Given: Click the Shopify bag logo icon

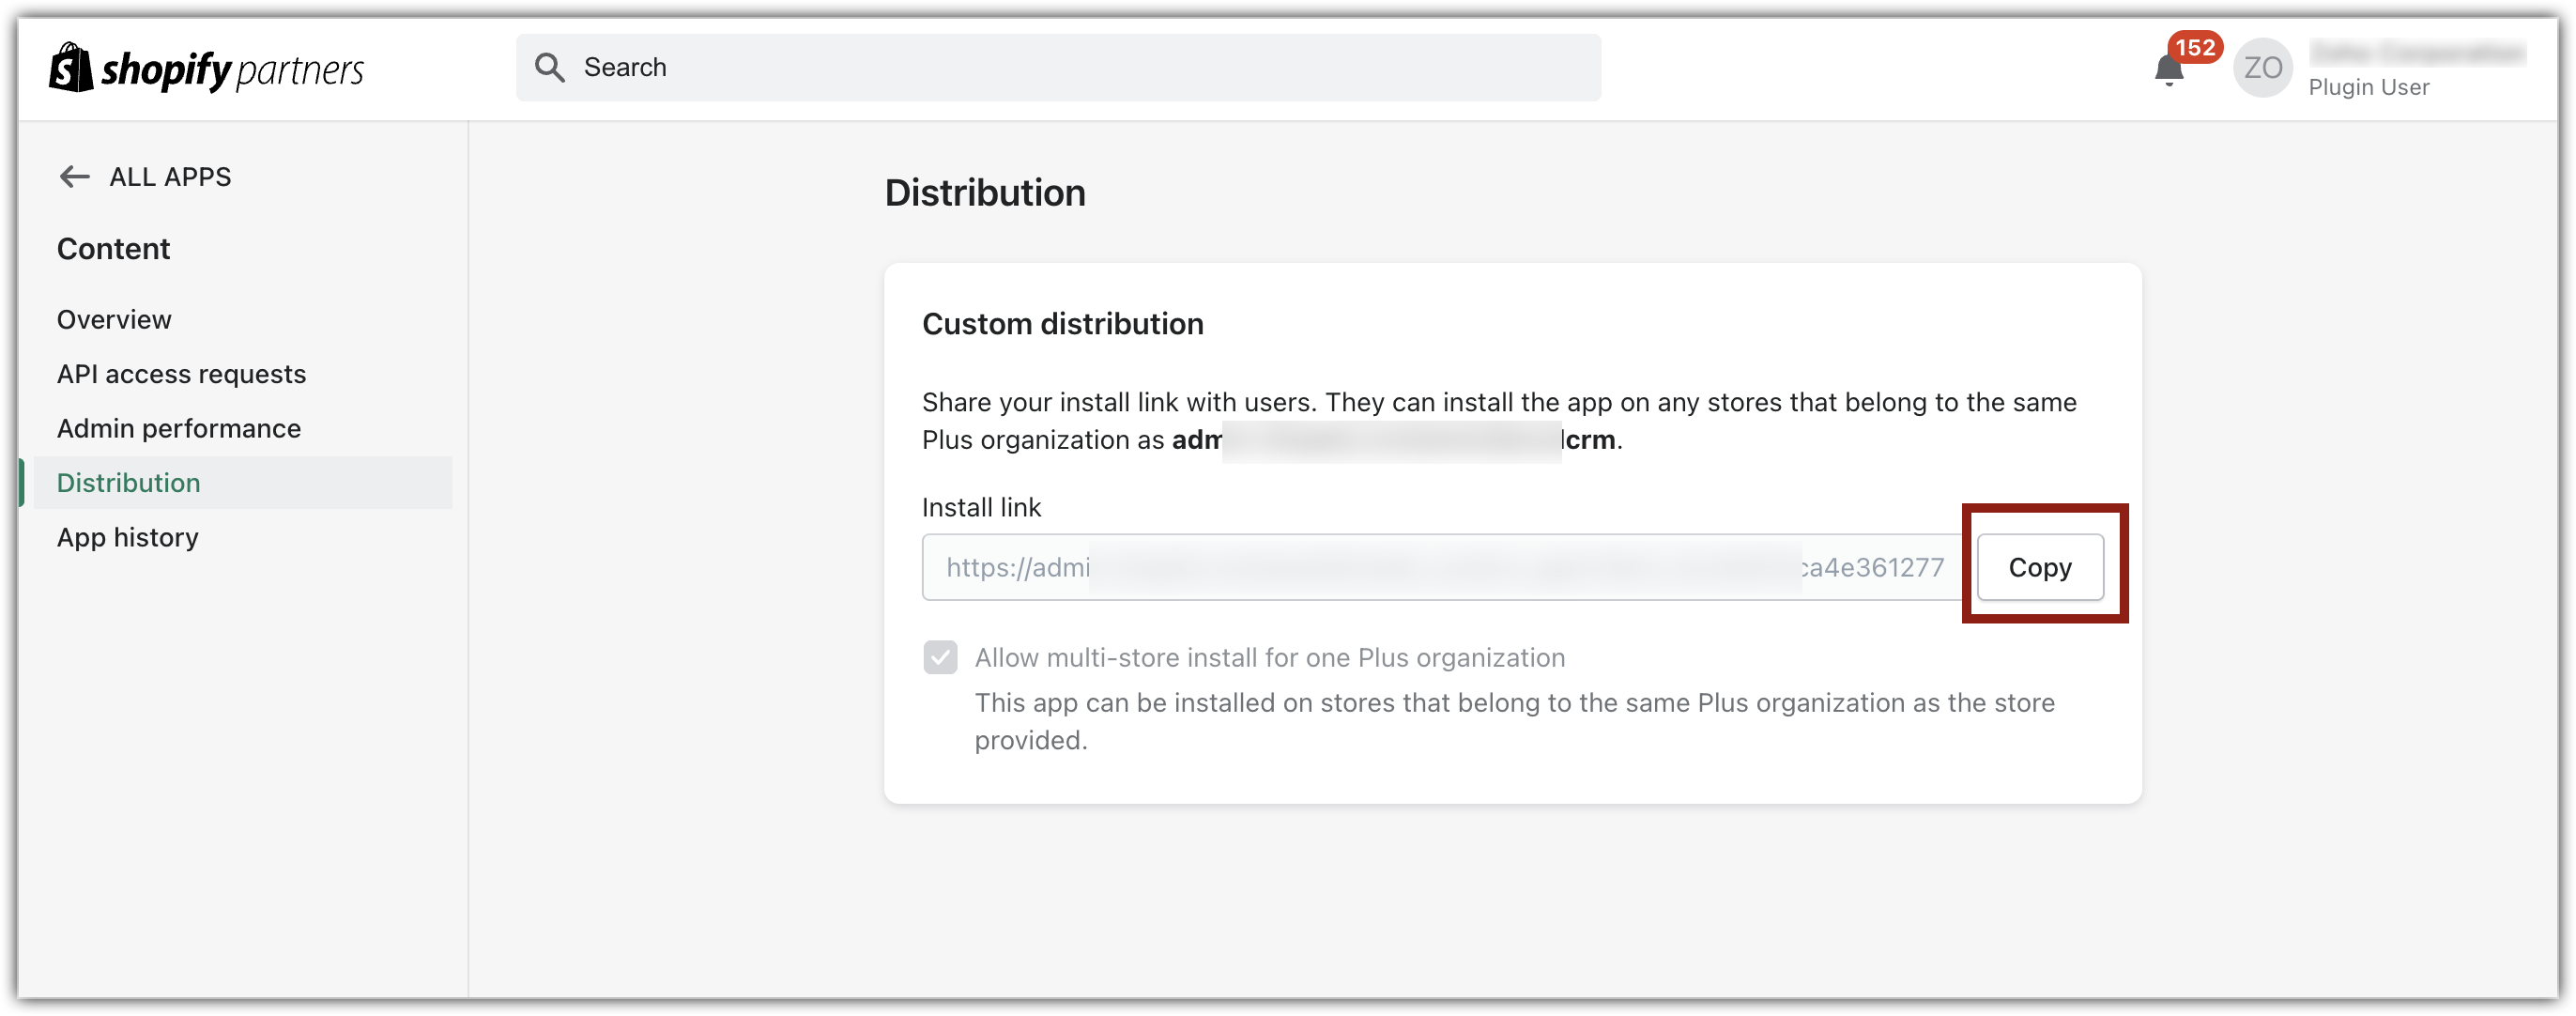Looking at the screenshot, I should pyautogui.click(x=71, y=67).
